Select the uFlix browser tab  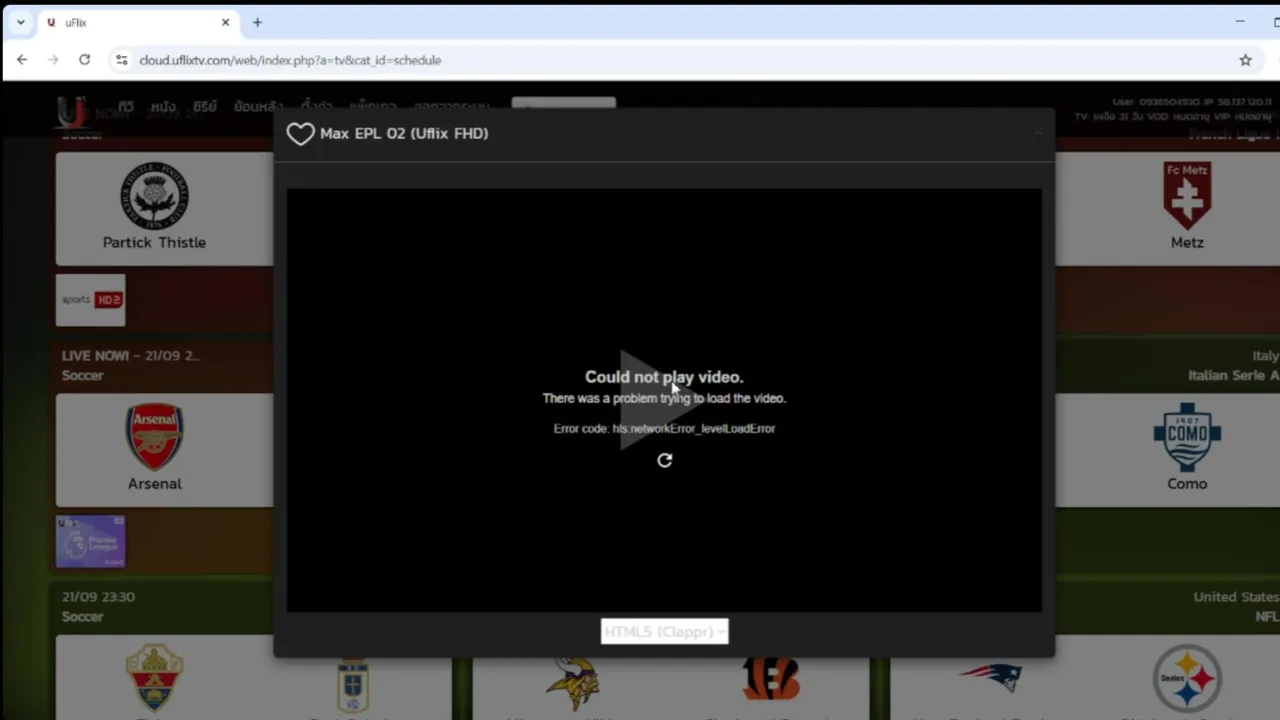point(138,22)
